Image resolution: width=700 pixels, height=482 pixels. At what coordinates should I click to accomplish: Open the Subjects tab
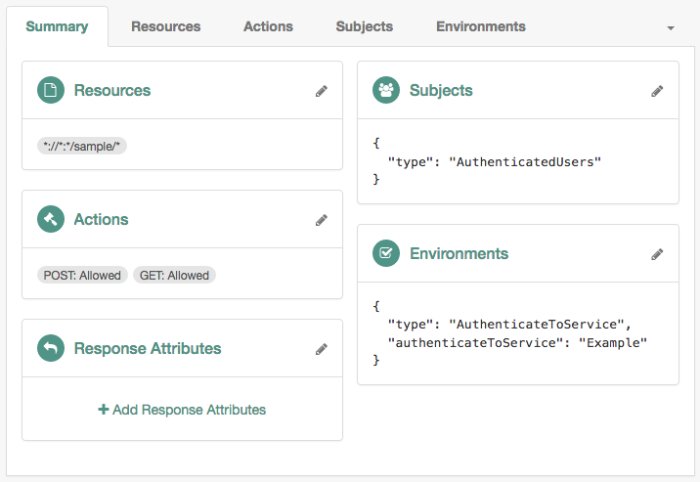[x=364, y=26]
